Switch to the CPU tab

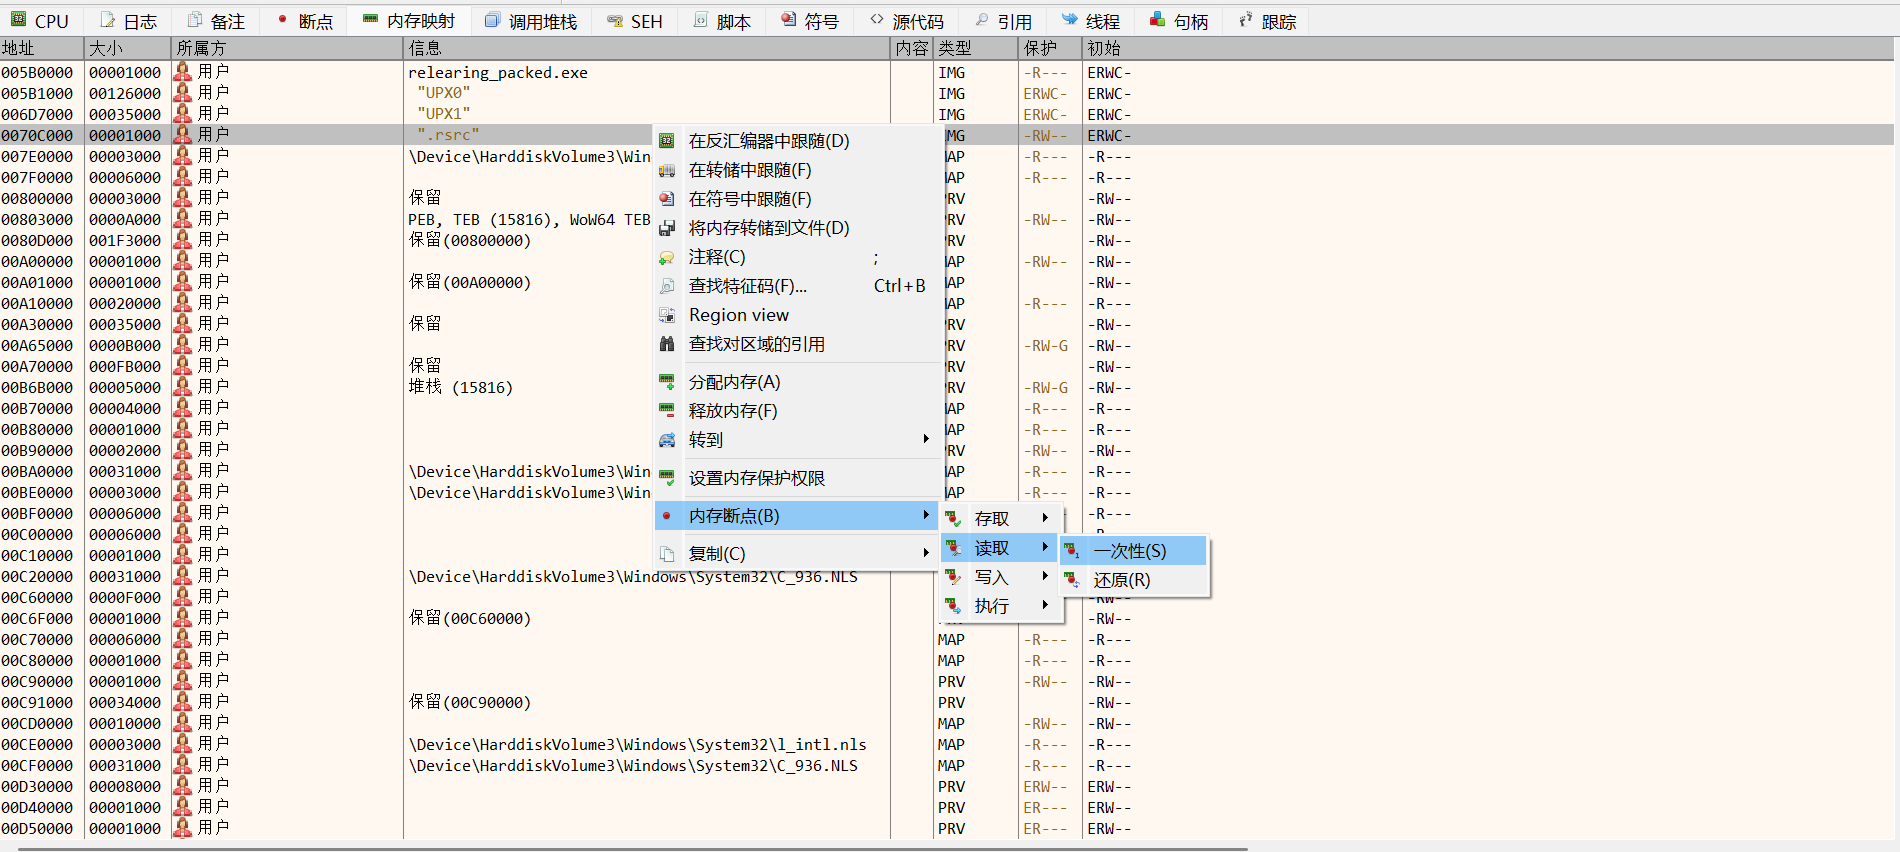coord(40,21)
